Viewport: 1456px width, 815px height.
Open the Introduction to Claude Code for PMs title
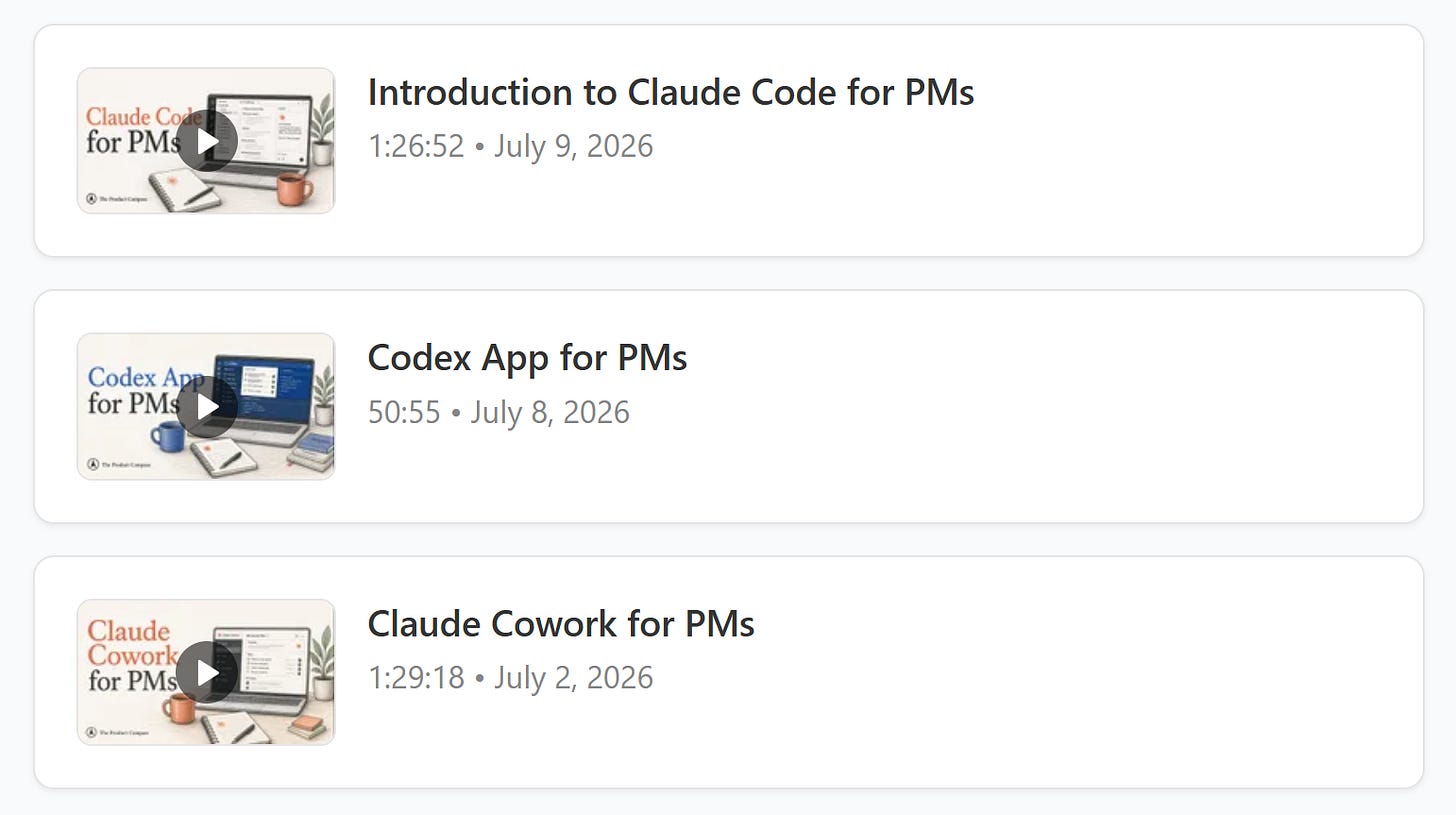[x=671, y=92]
